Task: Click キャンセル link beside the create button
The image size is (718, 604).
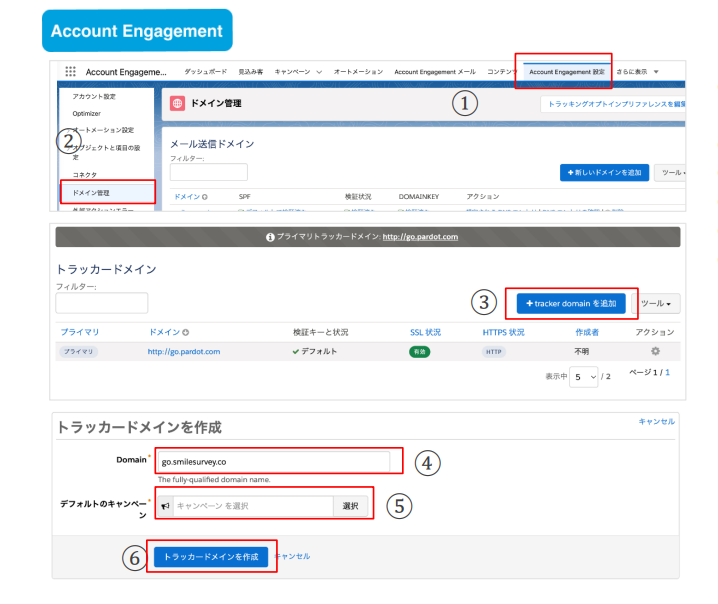Action: pos(292,556)
